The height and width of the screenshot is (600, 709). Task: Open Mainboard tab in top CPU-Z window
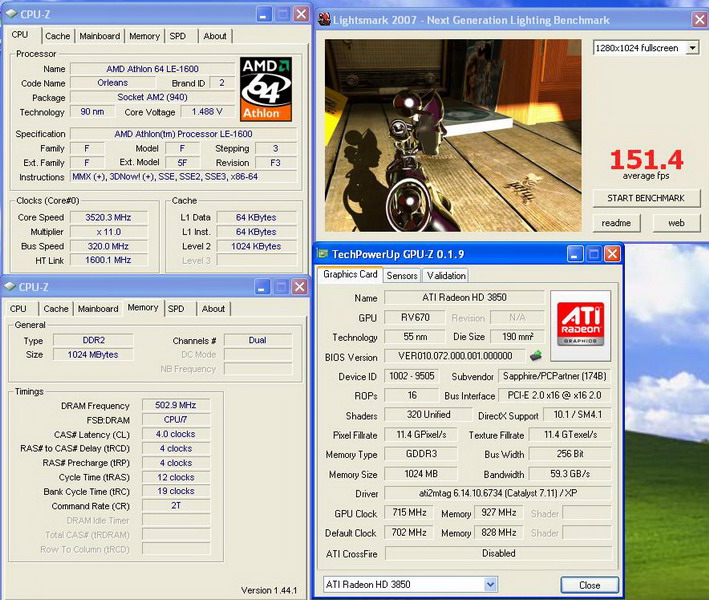(100, 36)
